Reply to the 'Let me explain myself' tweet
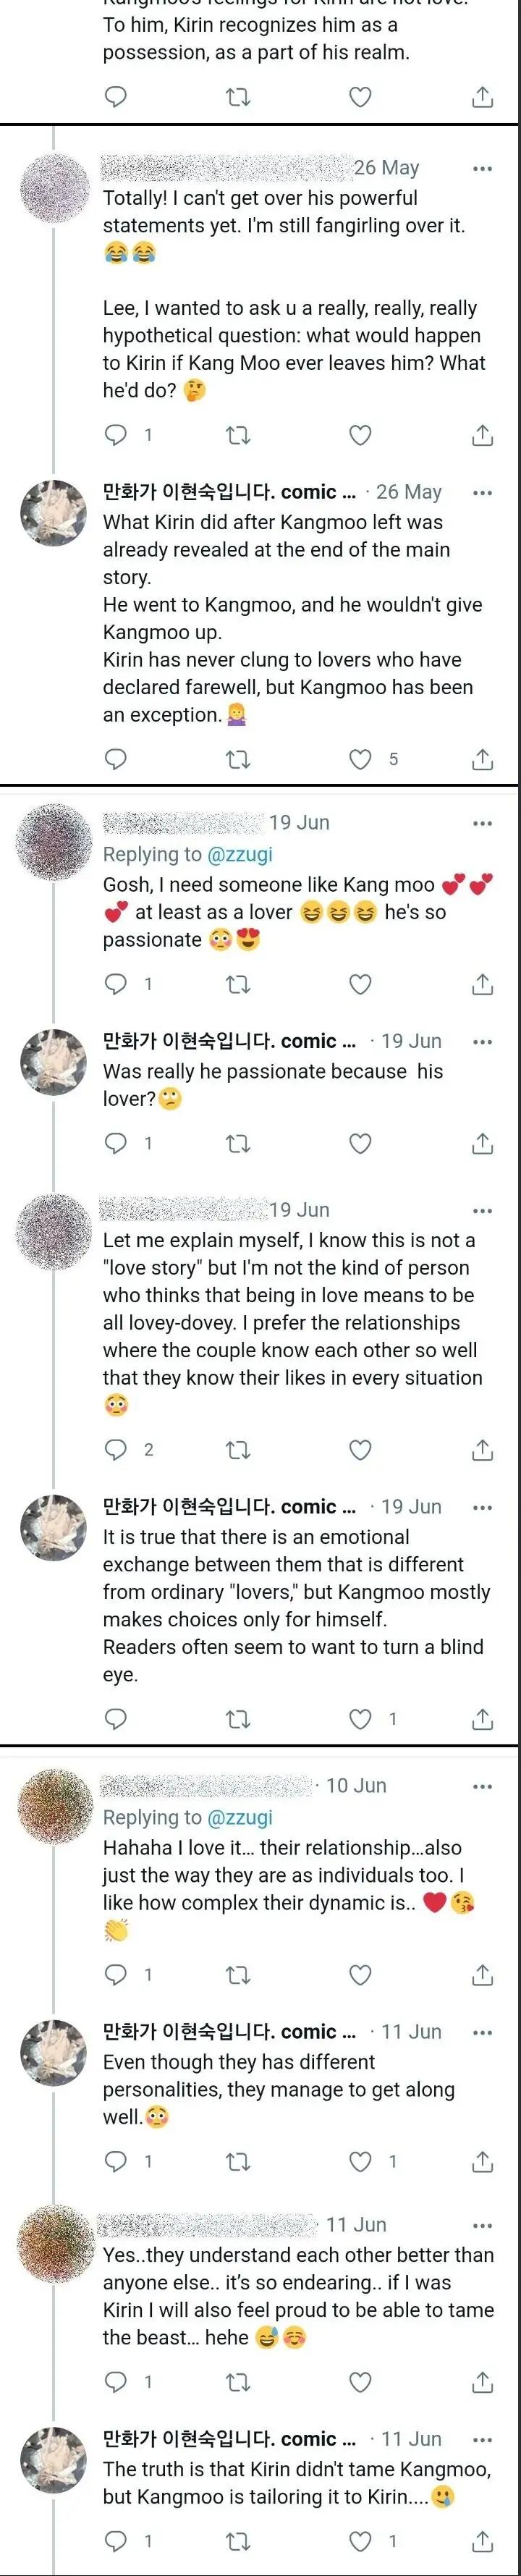This screenshot has height=2576, width=521. (116, 1449)
